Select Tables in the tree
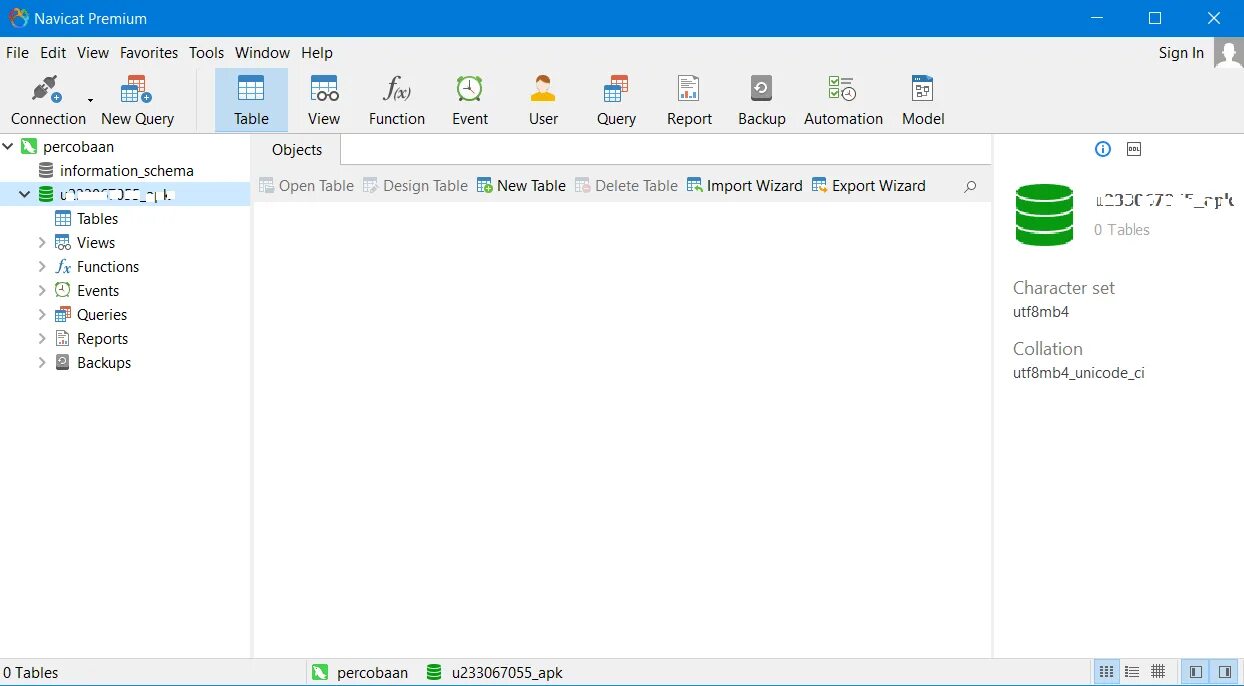Screen dimensions: 1244x686 point(97,219)
